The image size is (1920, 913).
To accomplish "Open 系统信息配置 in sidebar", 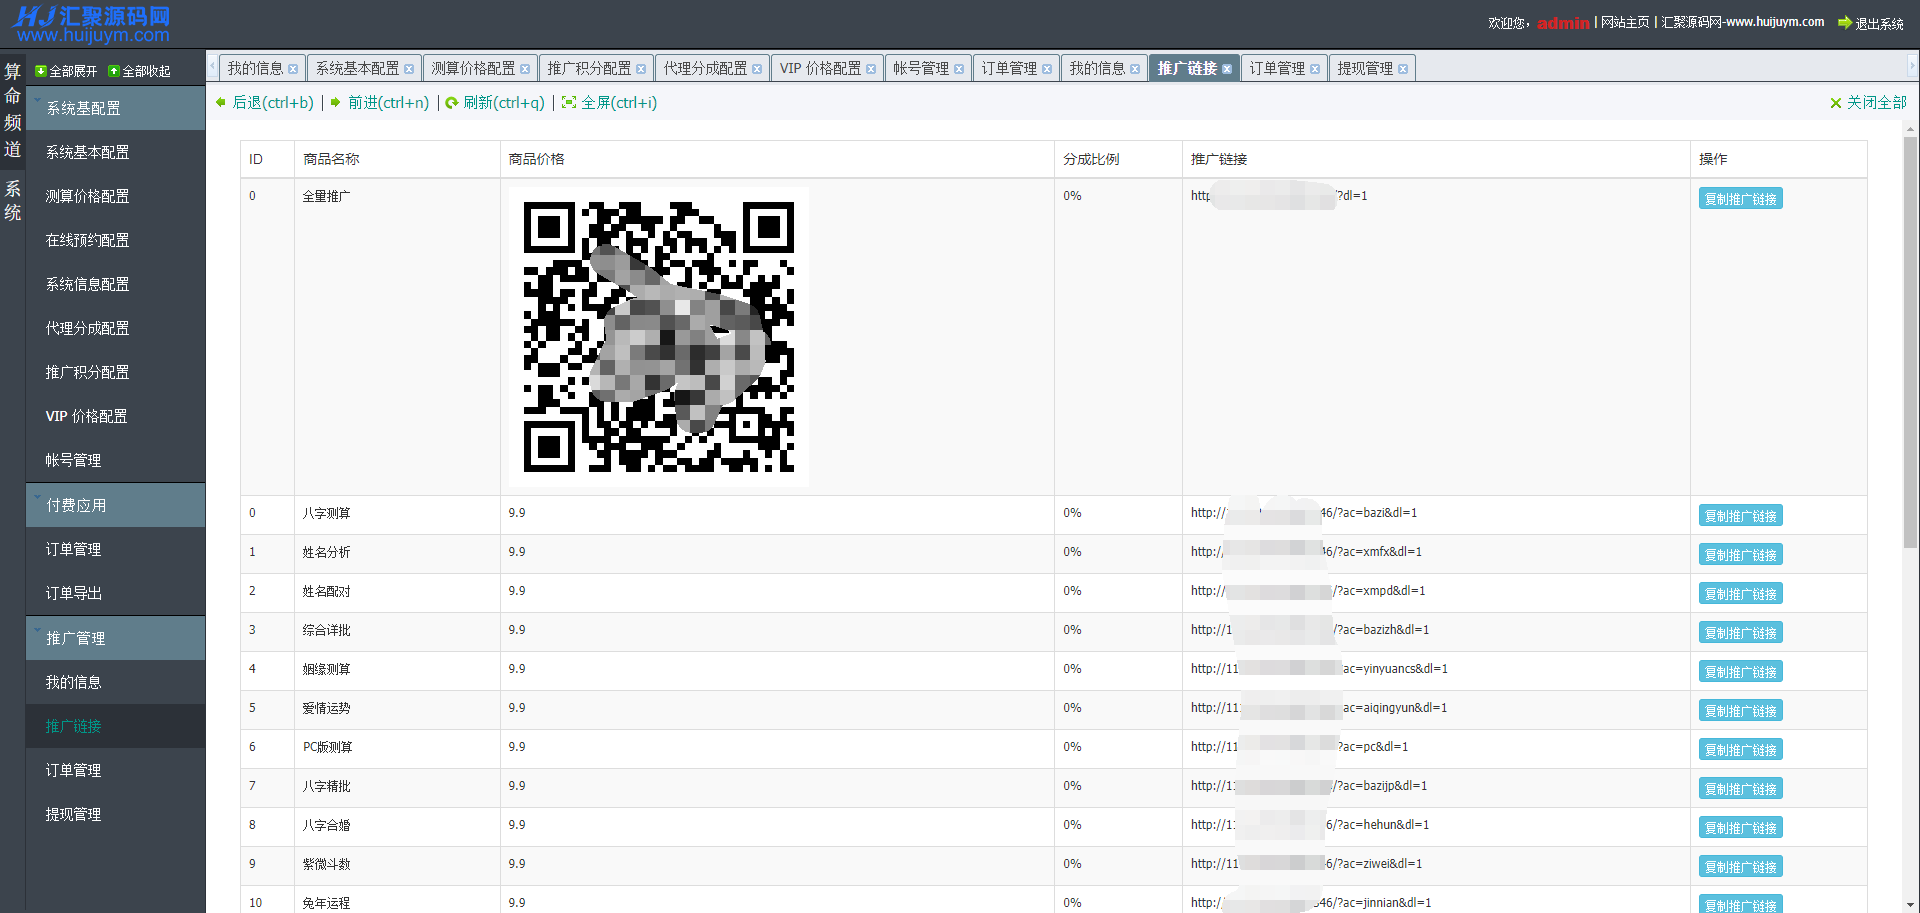I will pyautogui.click(x=116, y=284).
